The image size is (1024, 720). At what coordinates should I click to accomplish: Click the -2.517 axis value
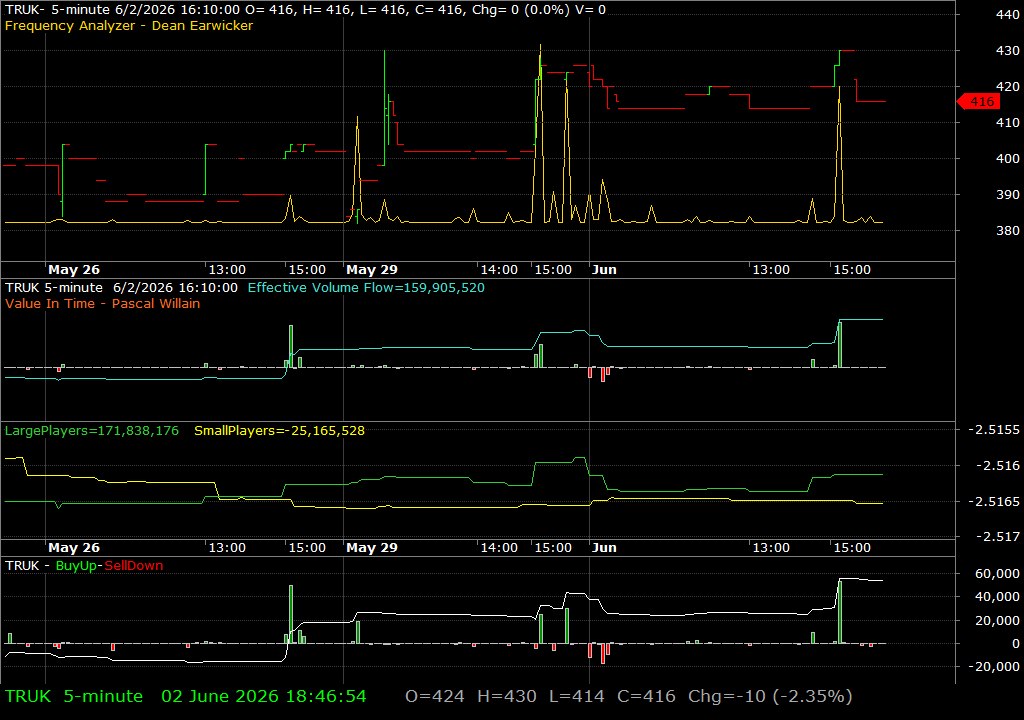[x=997, y=536]
